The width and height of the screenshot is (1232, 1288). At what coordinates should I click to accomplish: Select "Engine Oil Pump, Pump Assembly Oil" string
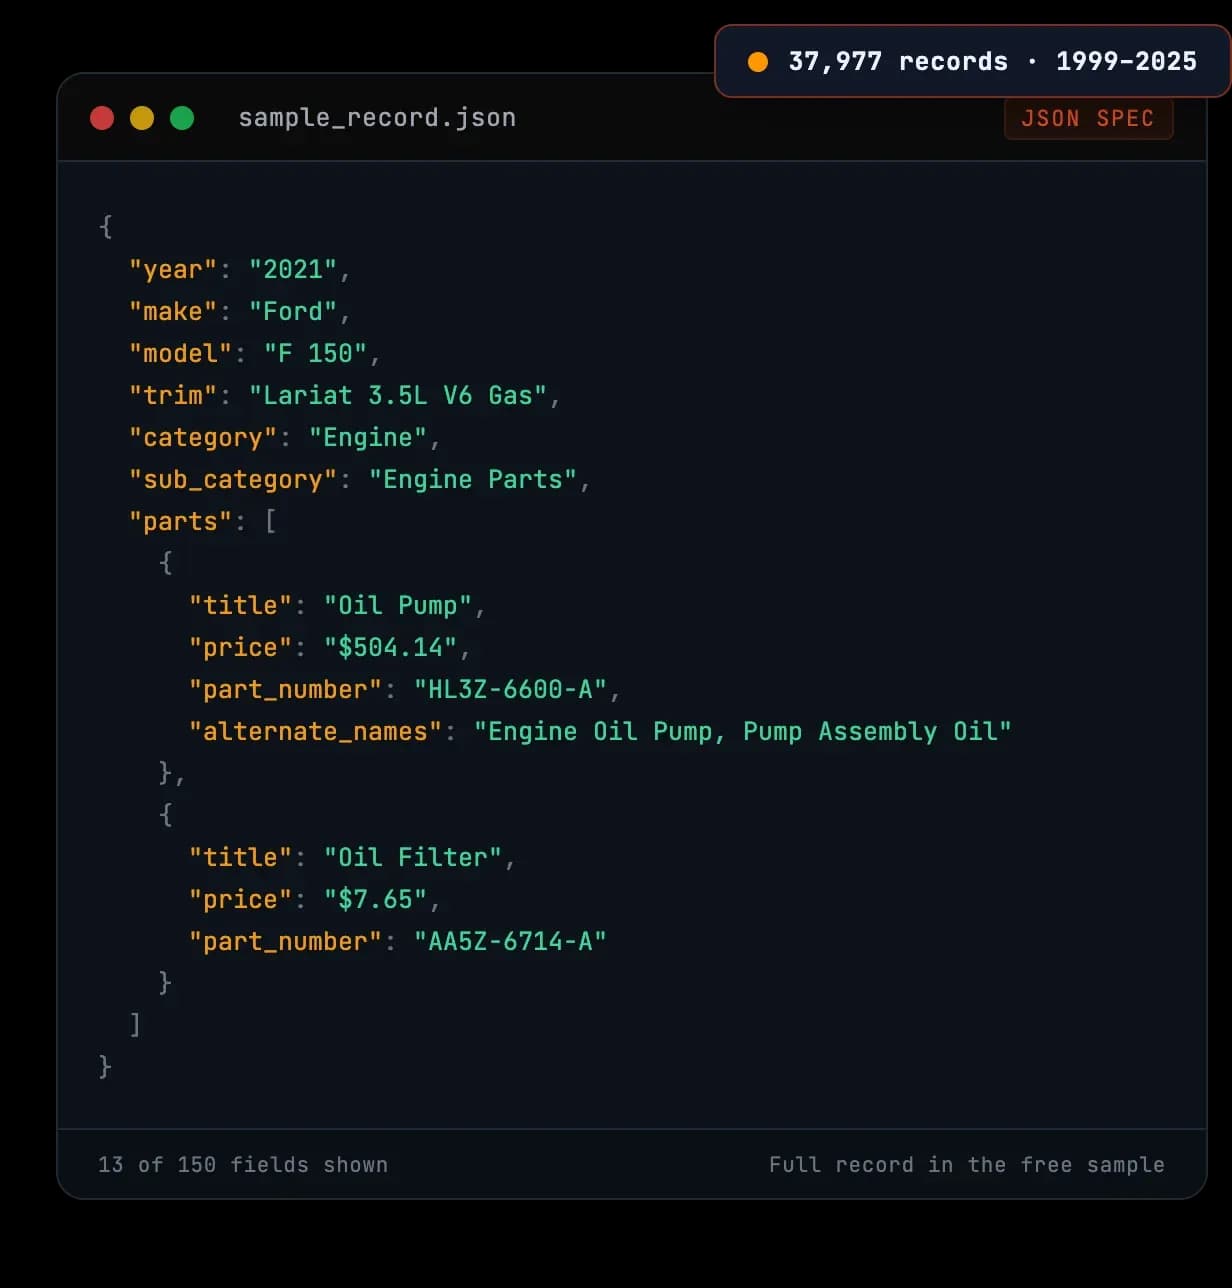tap(743, 732)
